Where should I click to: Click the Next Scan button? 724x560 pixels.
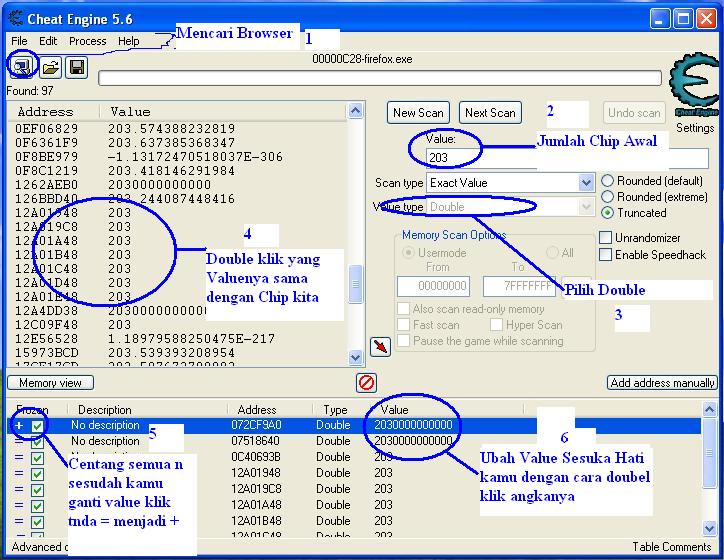tap(490, 113)
